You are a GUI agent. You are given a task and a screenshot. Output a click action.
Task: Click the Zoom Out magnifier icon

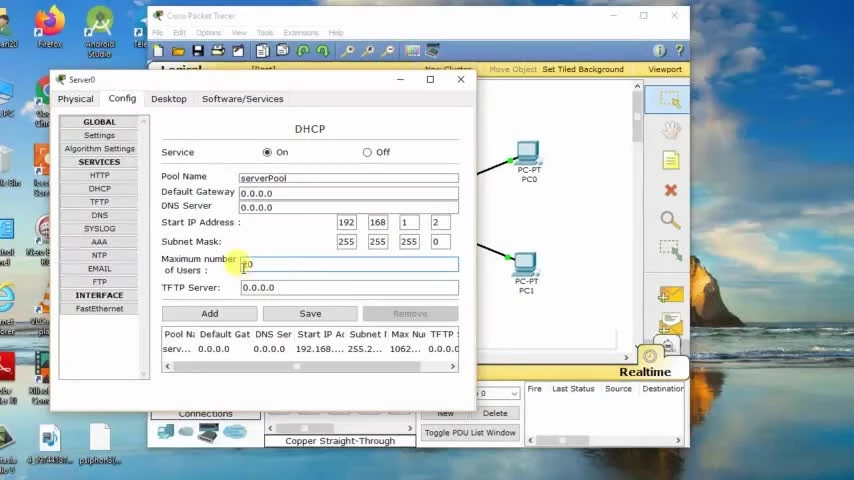[x=388, y=51]
